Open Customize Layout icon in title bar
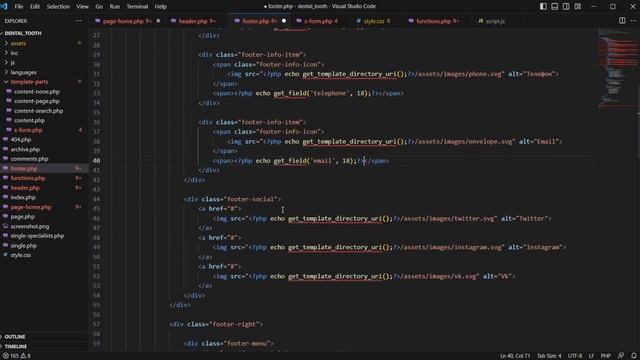This screenshot has height=360, width=640. tap(578, 7)
